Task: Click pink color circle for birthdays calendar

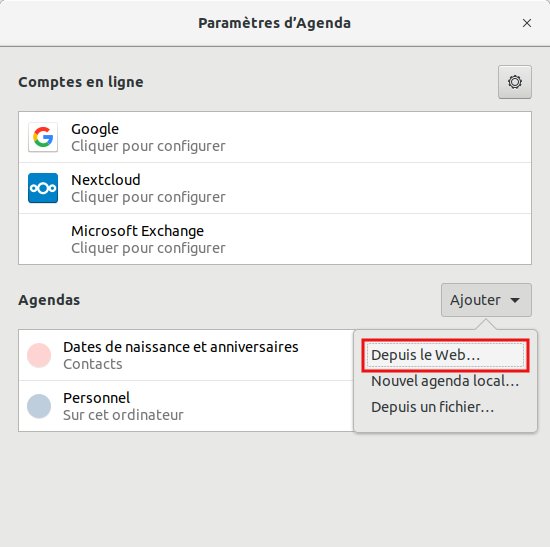Action: 39,355
